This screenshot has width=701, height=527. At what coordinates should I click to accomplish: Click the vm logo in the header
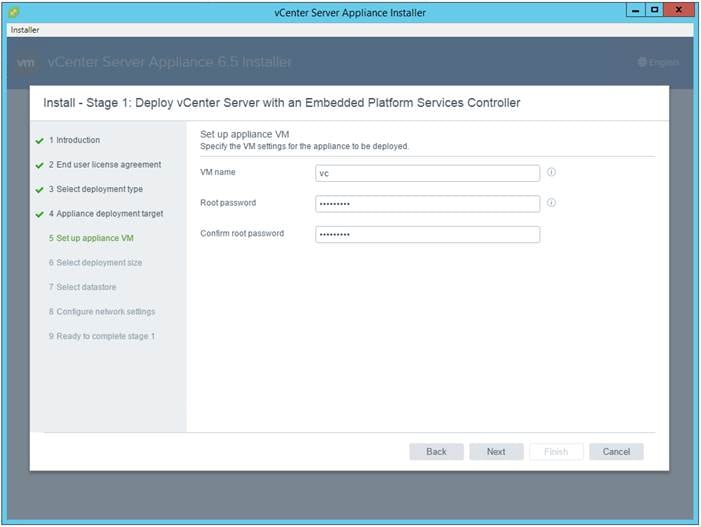[25, 63]
